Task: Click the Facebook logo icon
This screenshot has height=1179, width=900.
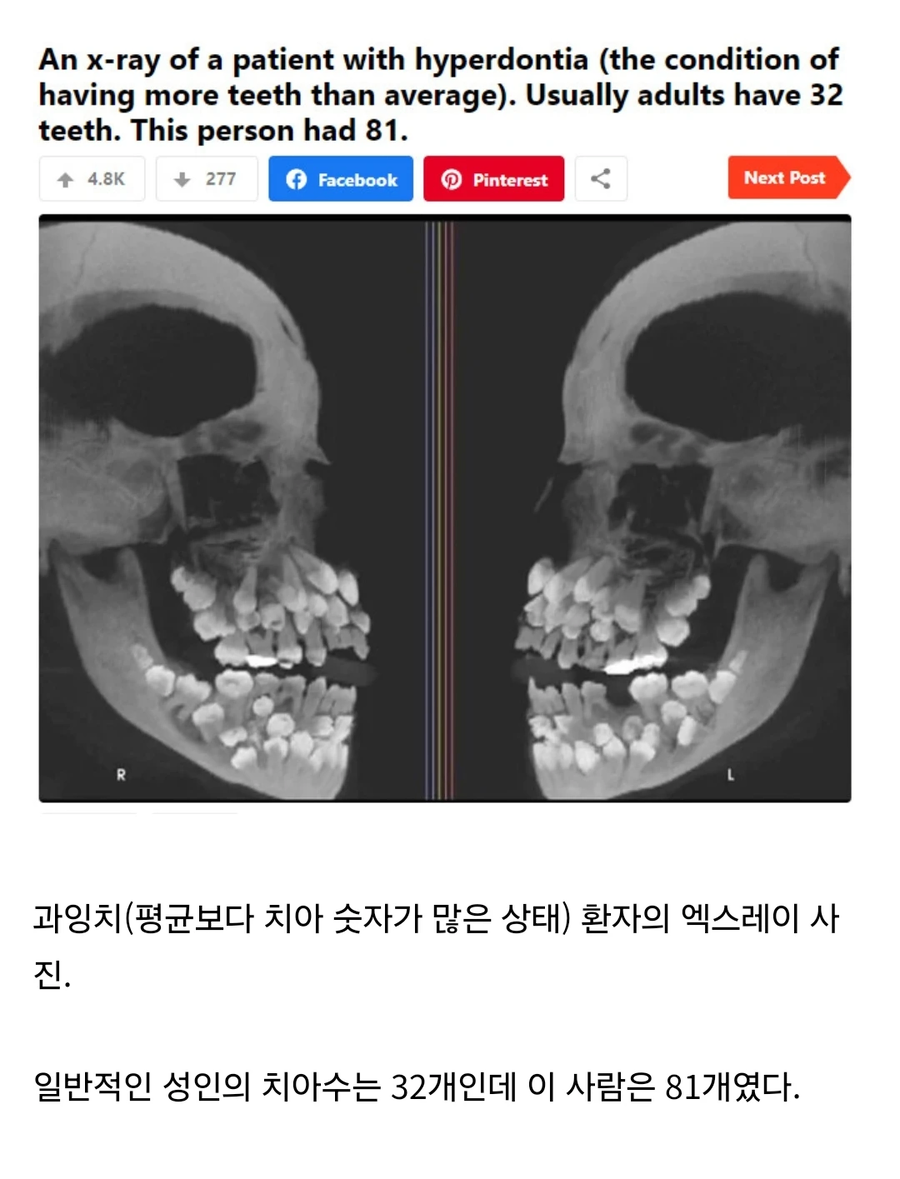Action: (x=296, y=179)
